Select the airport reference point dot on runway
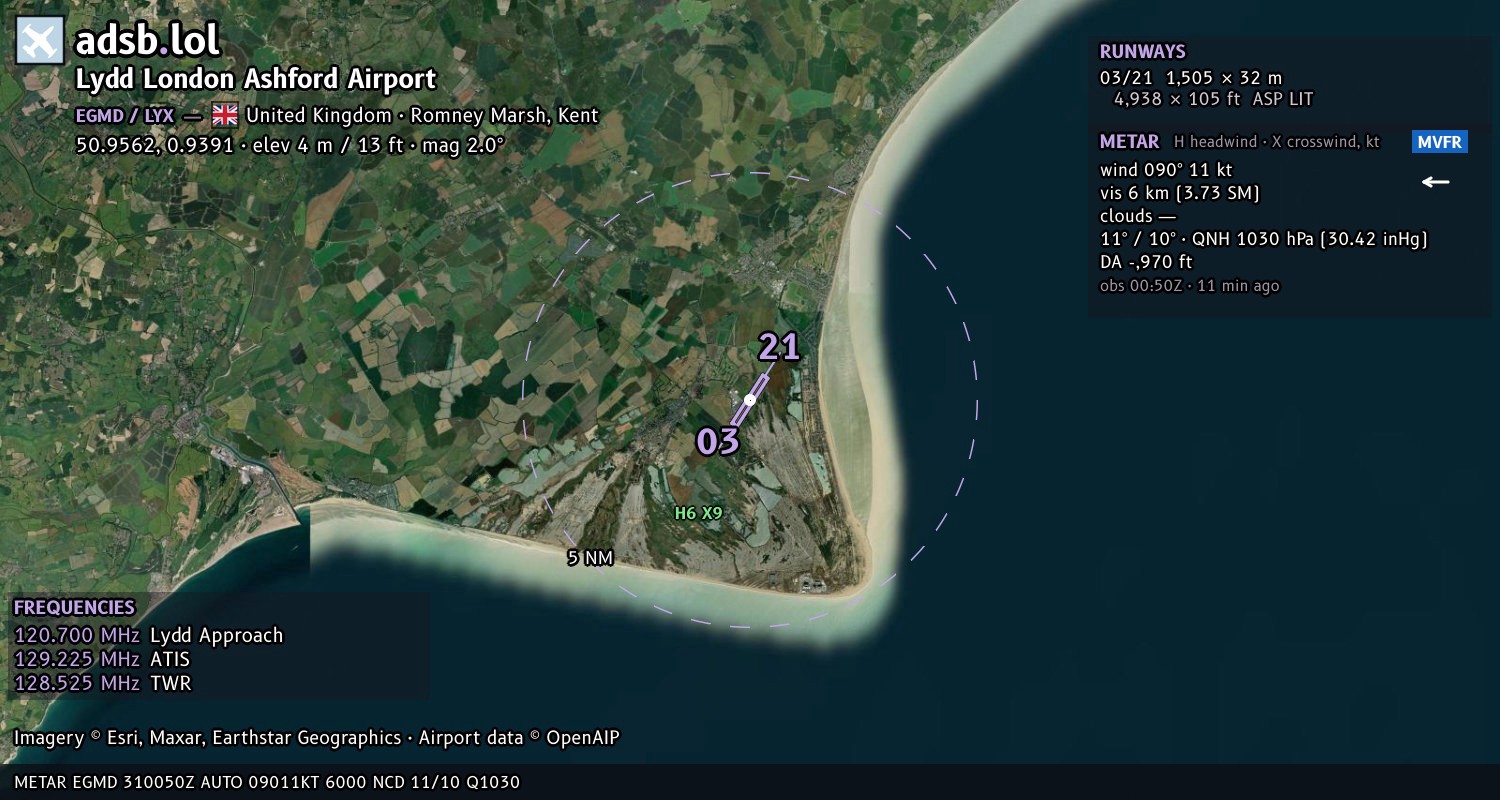Image resolution: width=1500 pixels, height=800 pixels. click(x=750, y=399)
